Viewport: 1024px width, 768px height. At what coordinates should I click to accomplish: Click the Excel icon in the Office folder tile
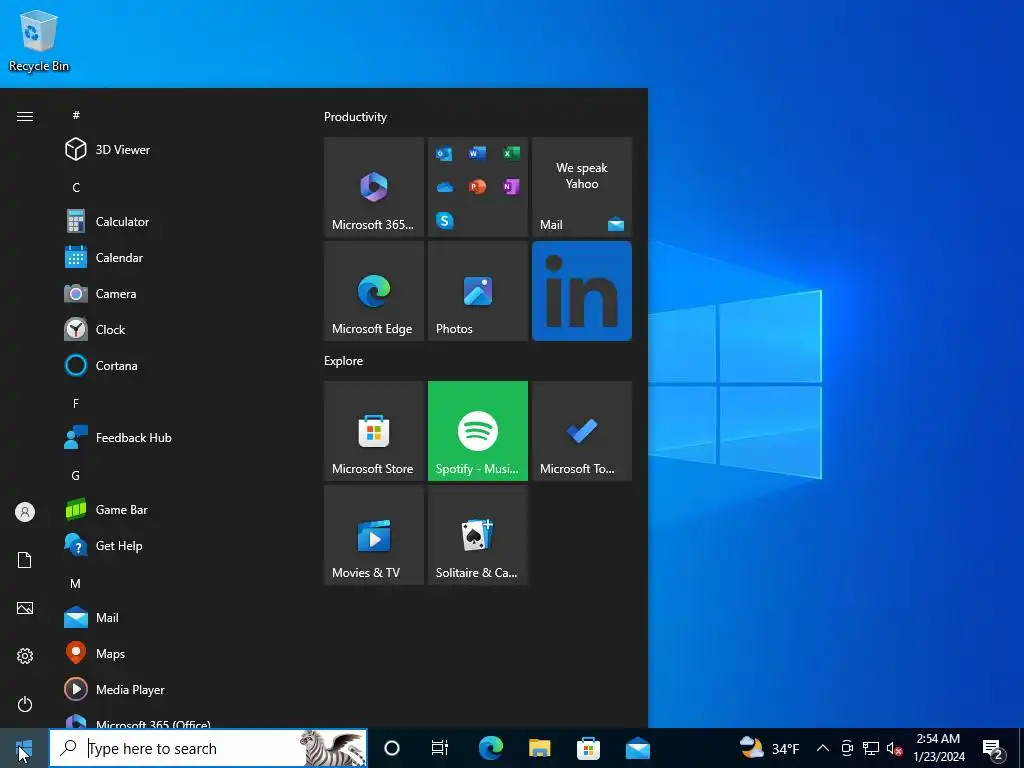511,153
